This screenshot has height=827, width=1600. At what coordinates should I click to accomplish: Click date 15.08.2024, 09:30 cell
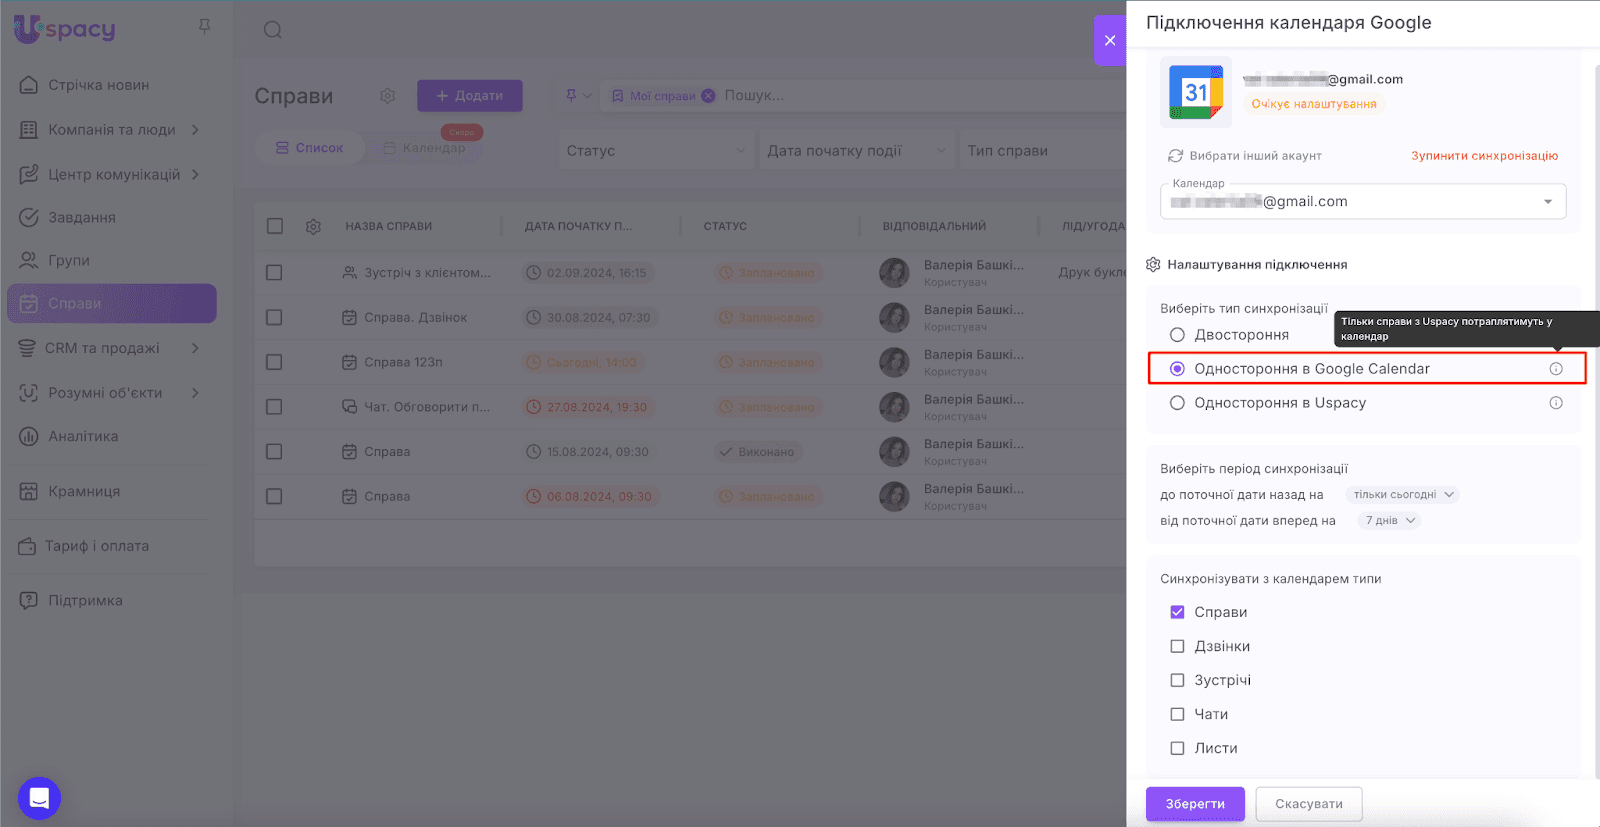588,452
